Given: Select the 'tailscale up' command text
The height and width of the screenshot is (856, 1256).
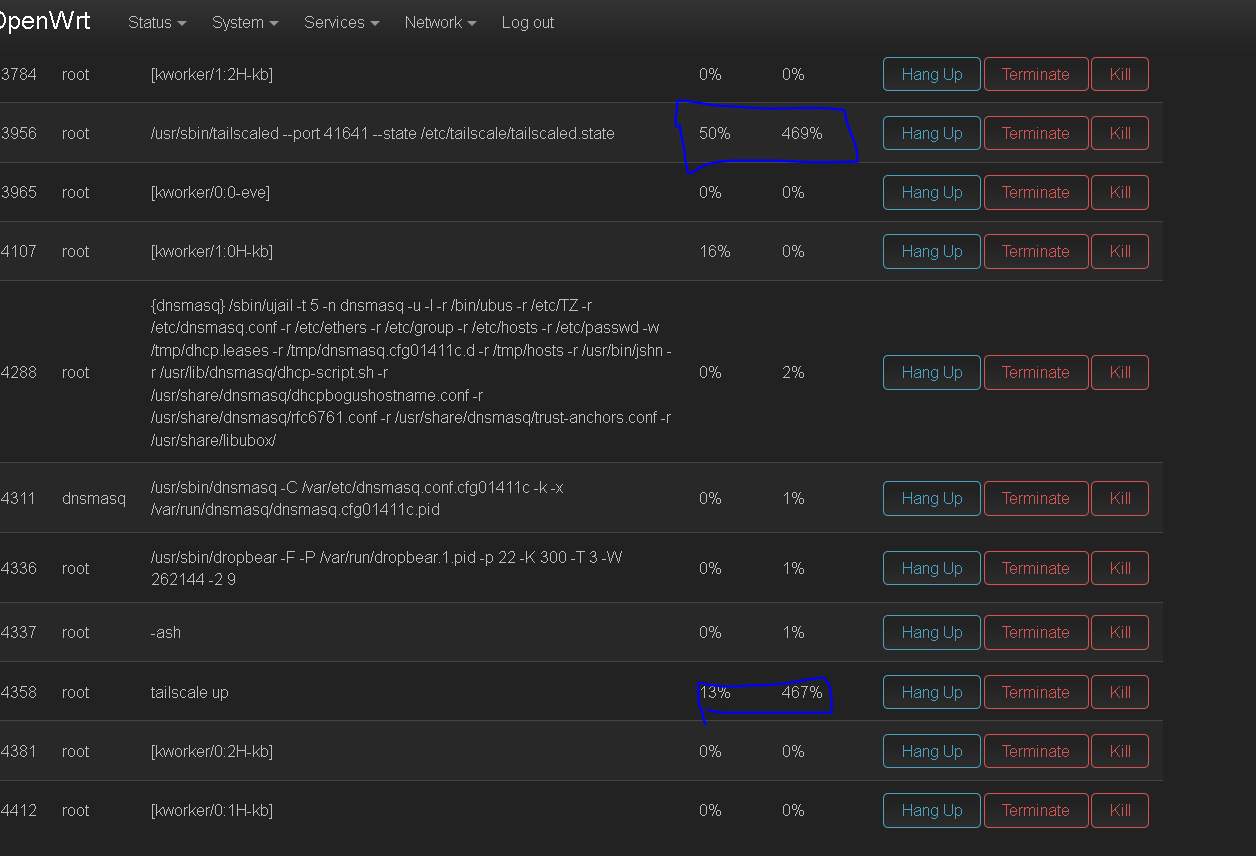Looking at the screenshot, I should [189, 692].
